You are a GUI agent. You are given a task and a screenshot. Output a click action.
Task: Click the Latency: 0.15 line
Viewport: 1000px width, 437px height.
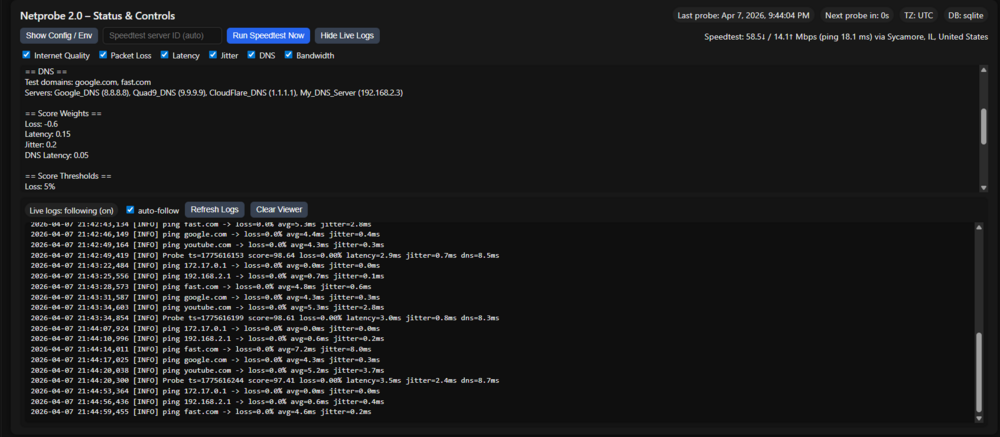click(x=48, y=135)
